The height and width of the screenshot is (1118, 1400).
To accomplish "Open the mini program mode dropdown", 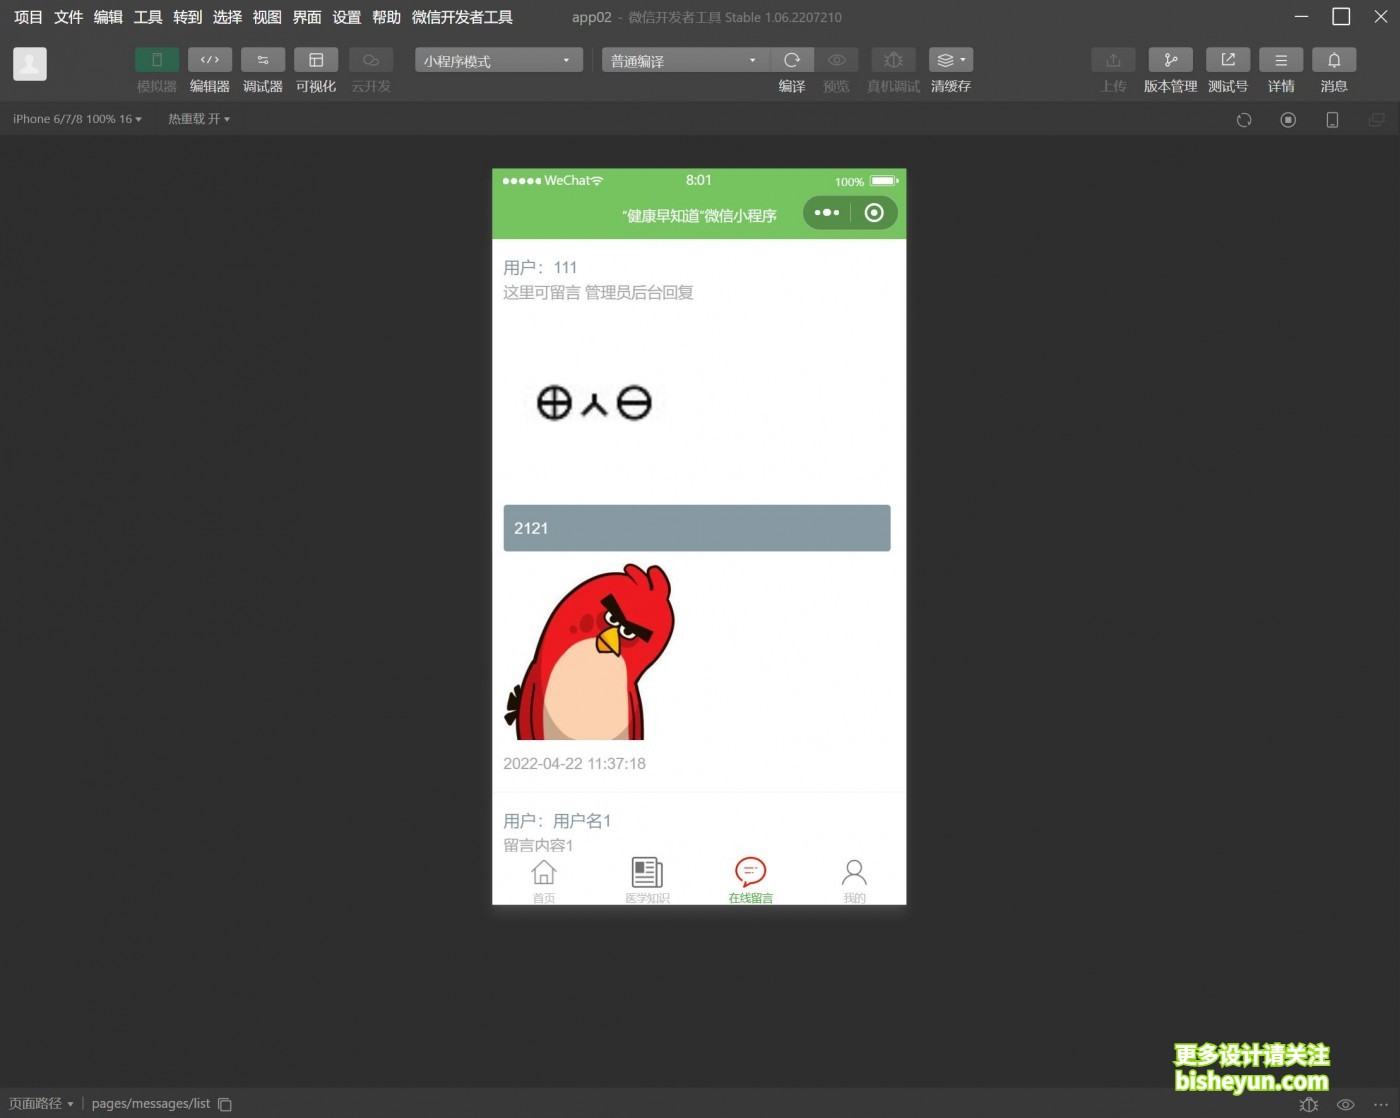I will click(x=499, y=60).
